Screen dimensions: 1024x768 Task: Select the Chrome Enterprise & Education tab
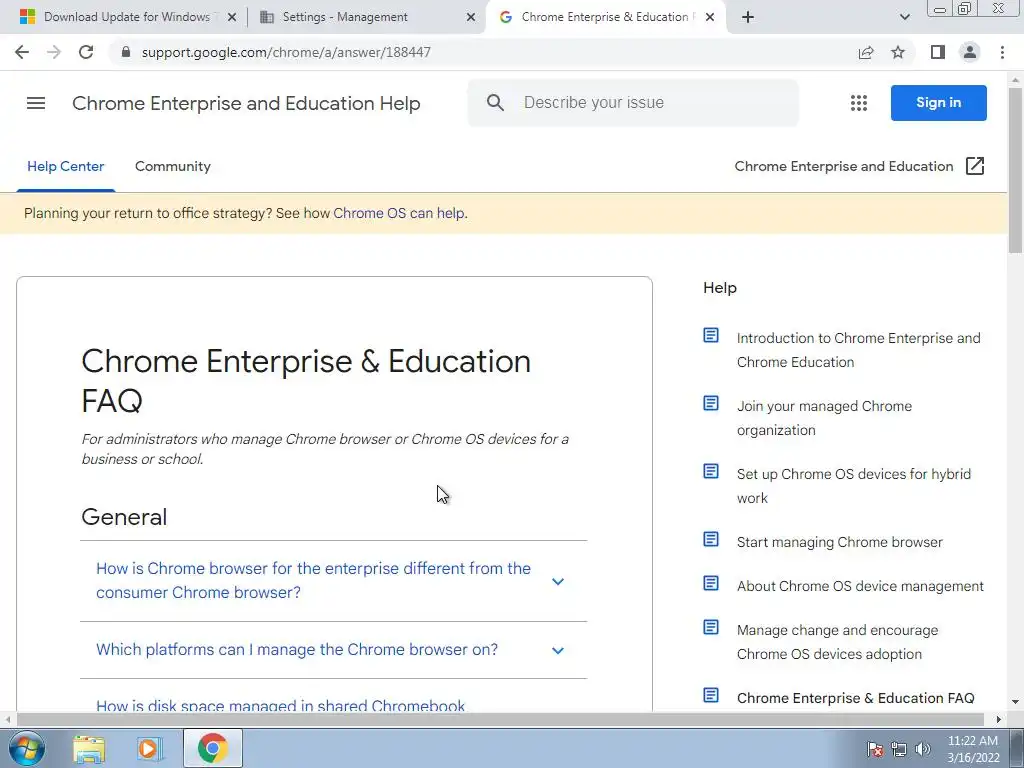tap(606, 17)
